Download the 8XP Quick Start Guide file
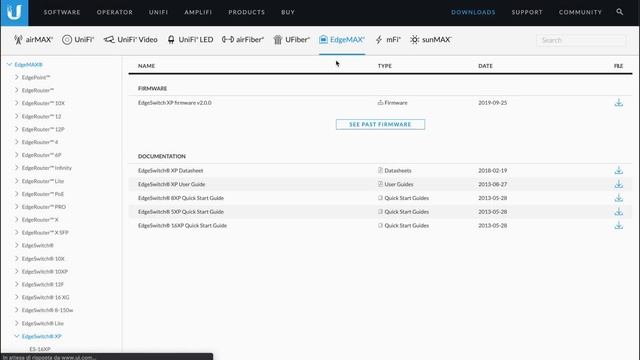Image resolution: width=640 pixels, height=360 pixels. pos(619,198)
